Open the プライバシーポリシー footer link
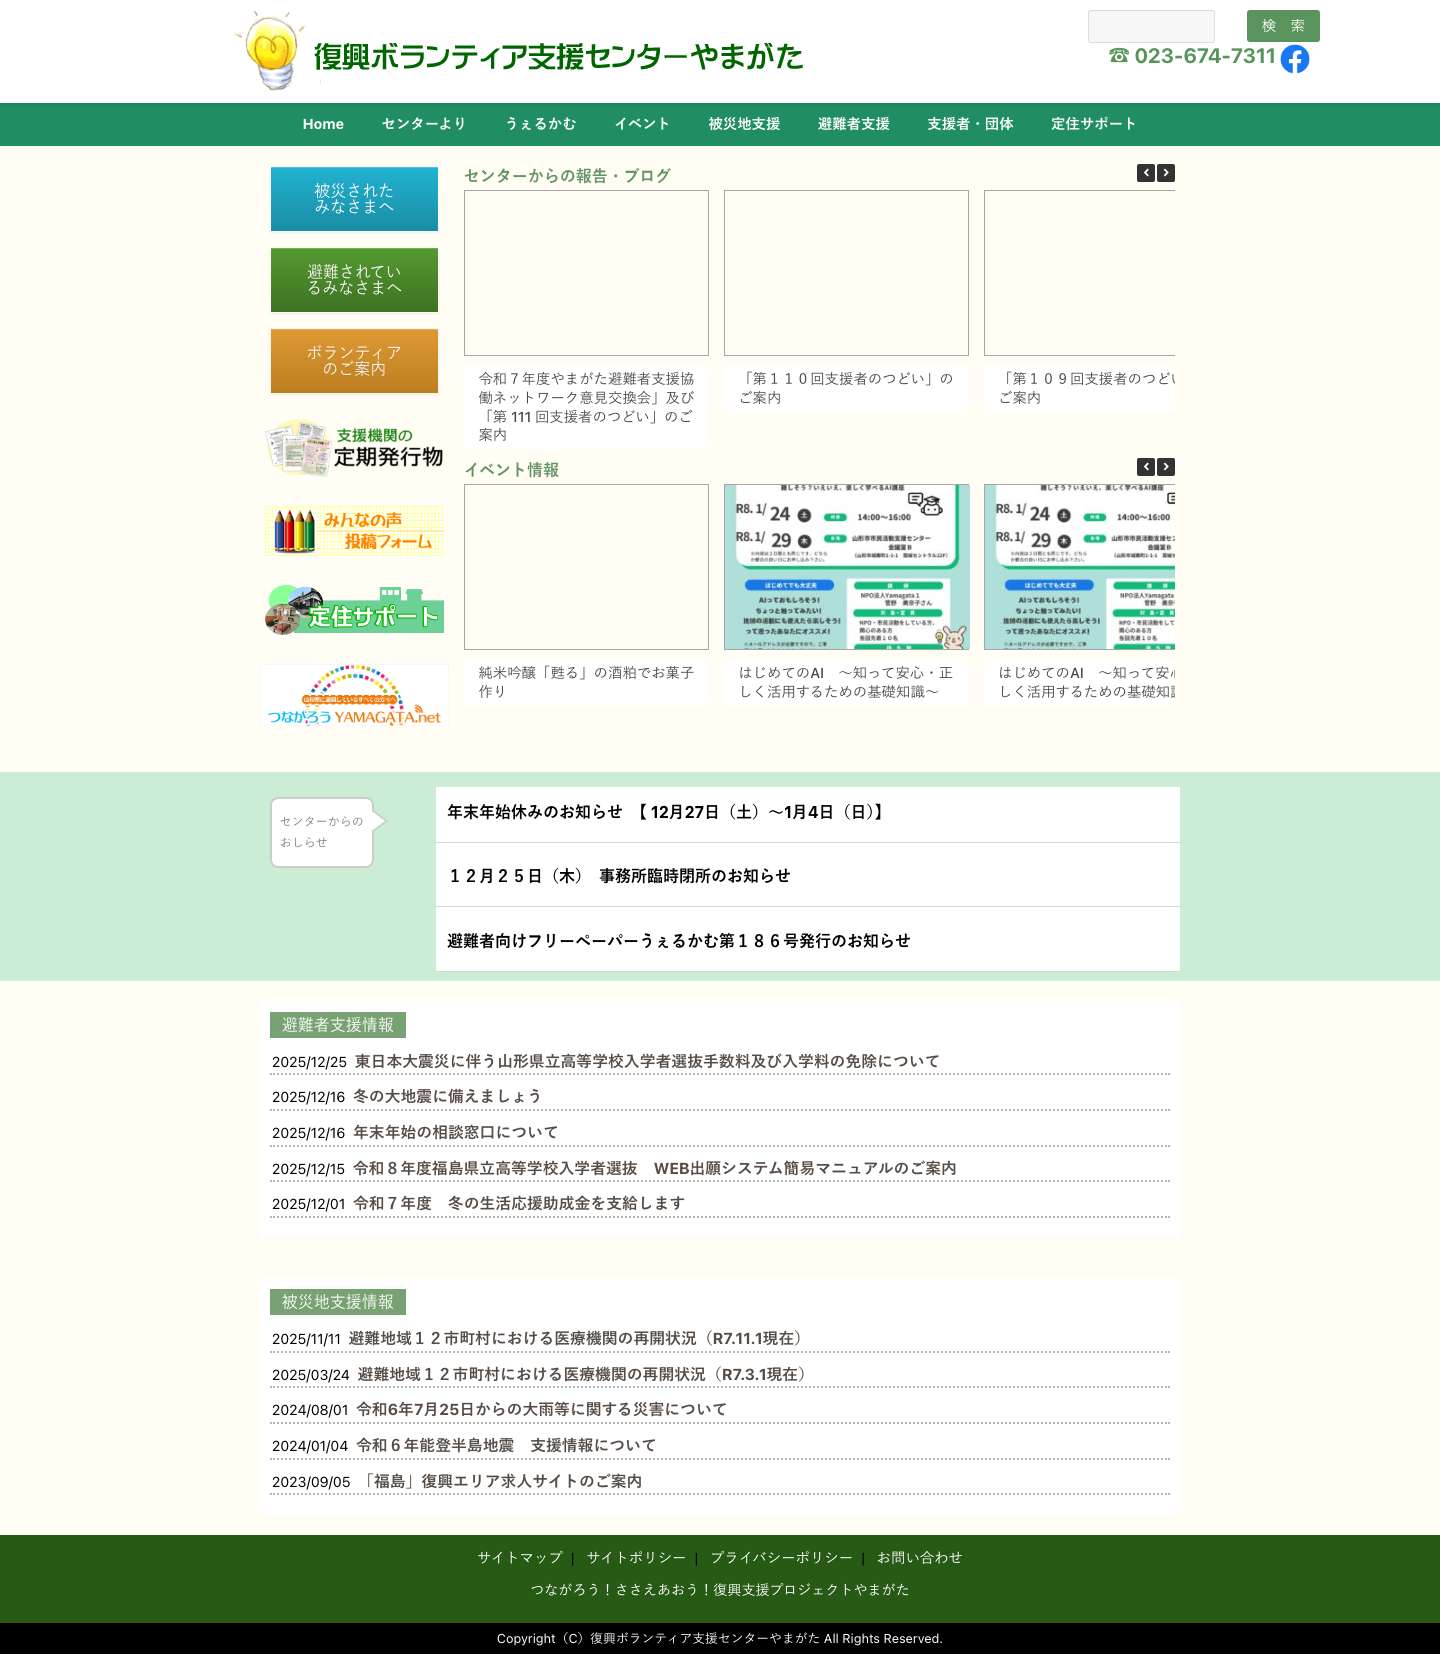 point(781,1557)
